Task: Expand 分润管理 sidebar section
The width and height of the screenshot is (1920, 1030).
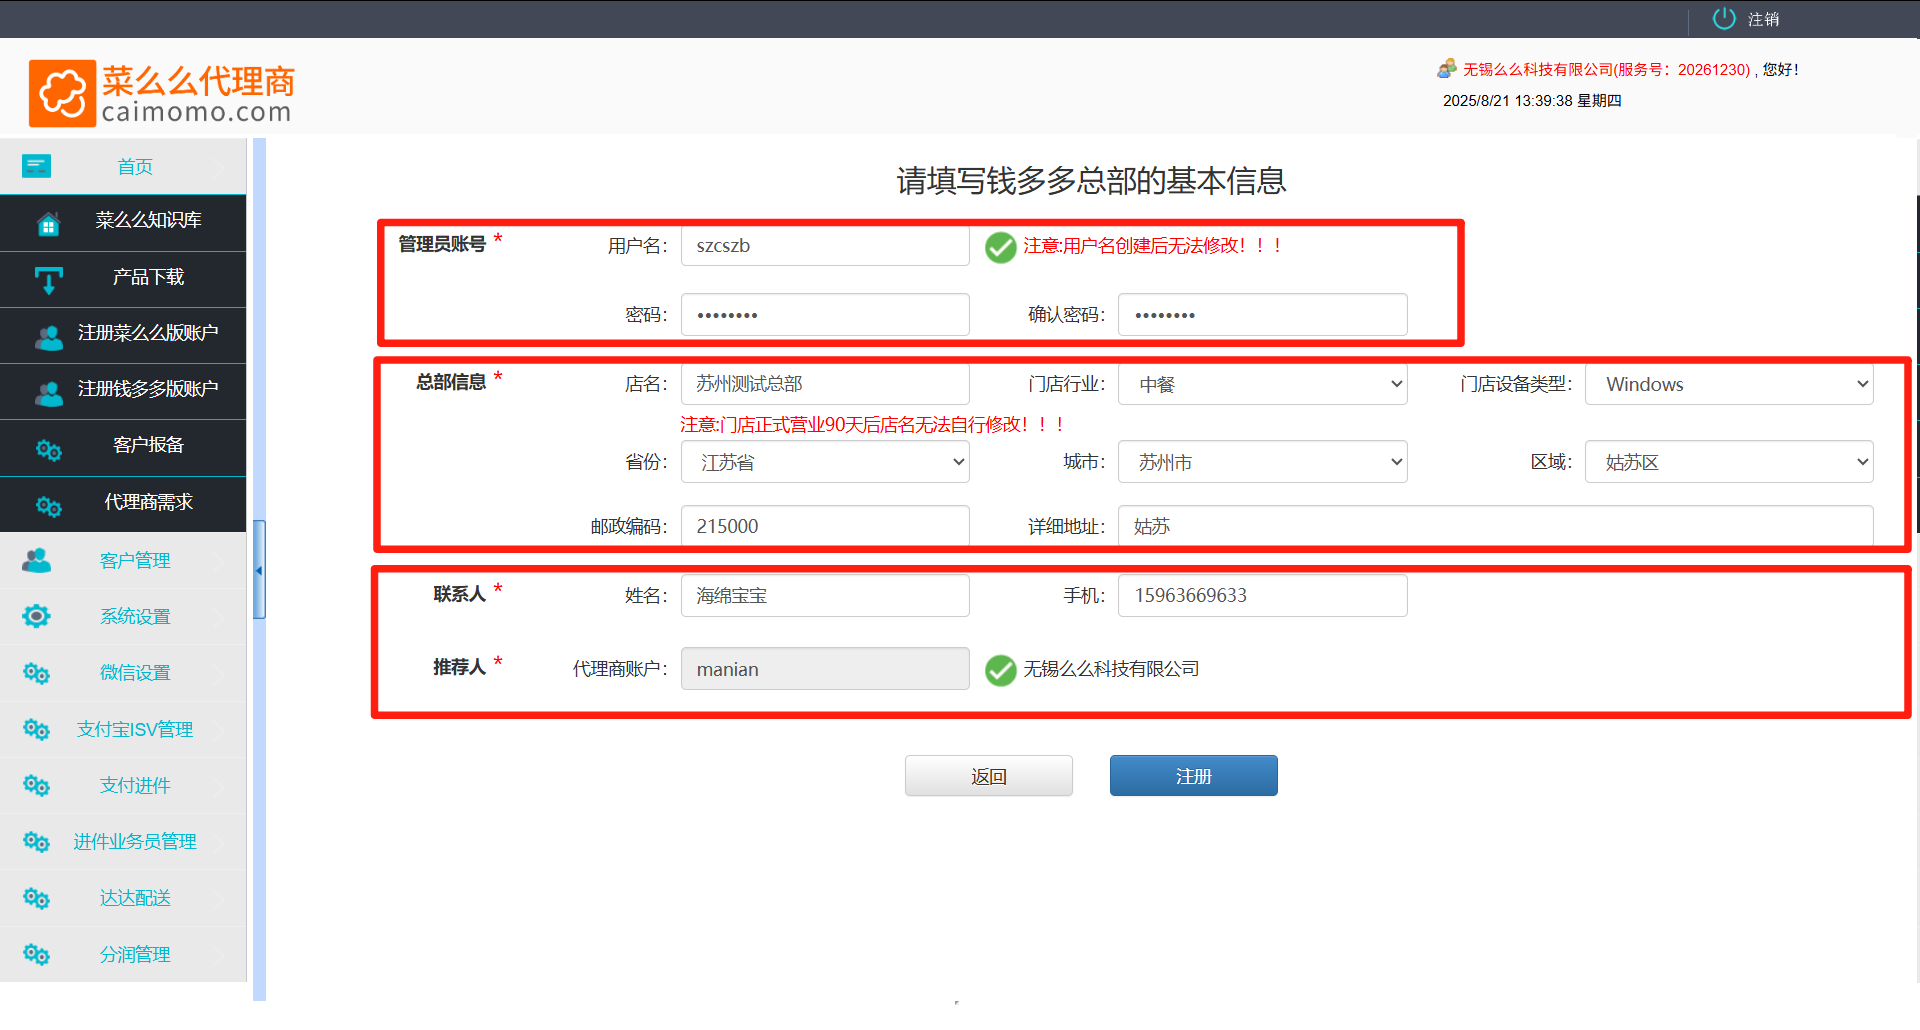Action: coord(123,954)
